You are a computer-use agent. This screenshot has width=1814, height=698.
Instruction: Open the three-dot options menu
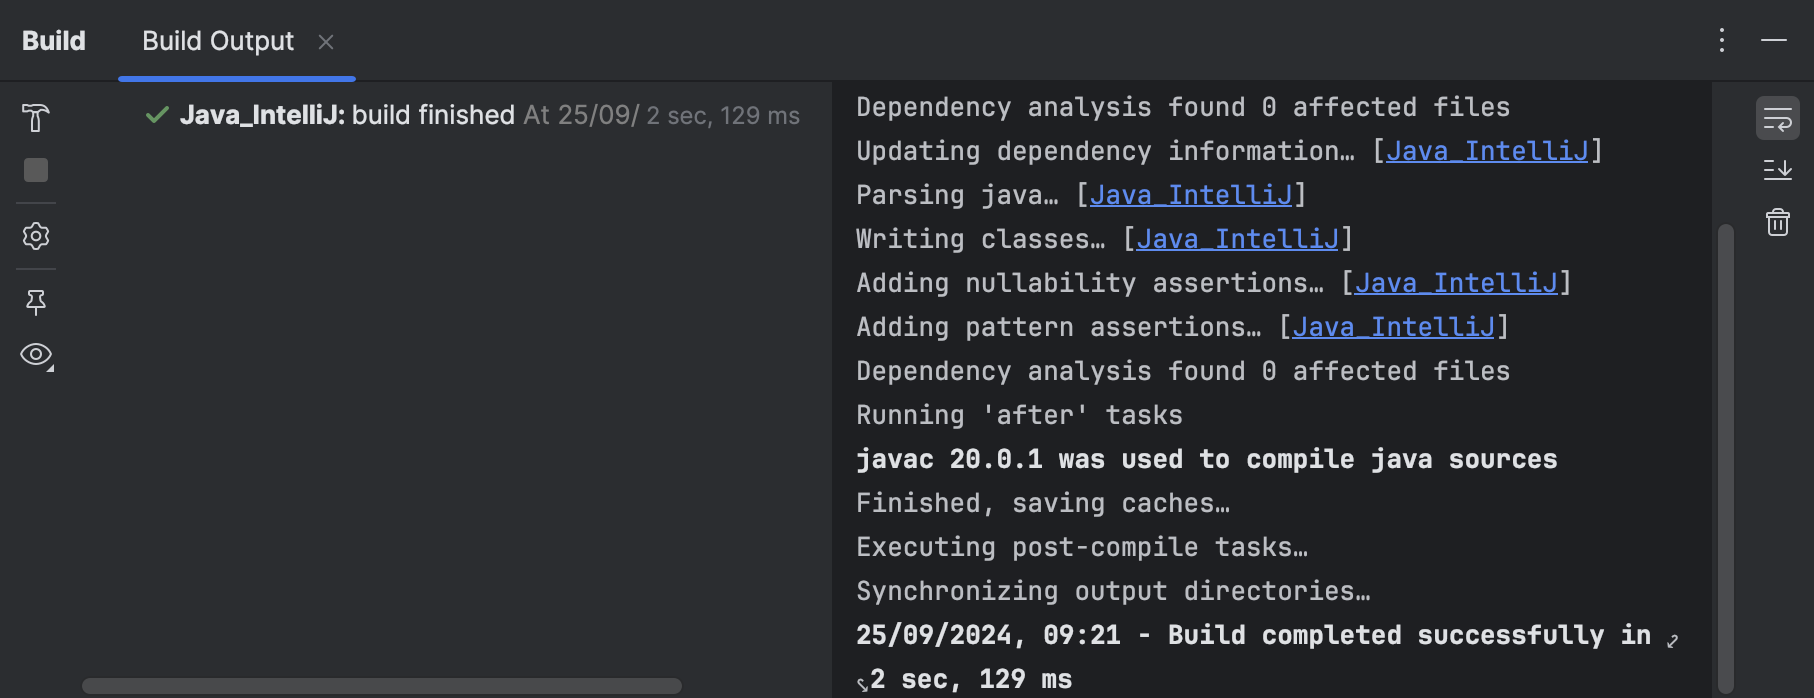(x=1721, y=40)
